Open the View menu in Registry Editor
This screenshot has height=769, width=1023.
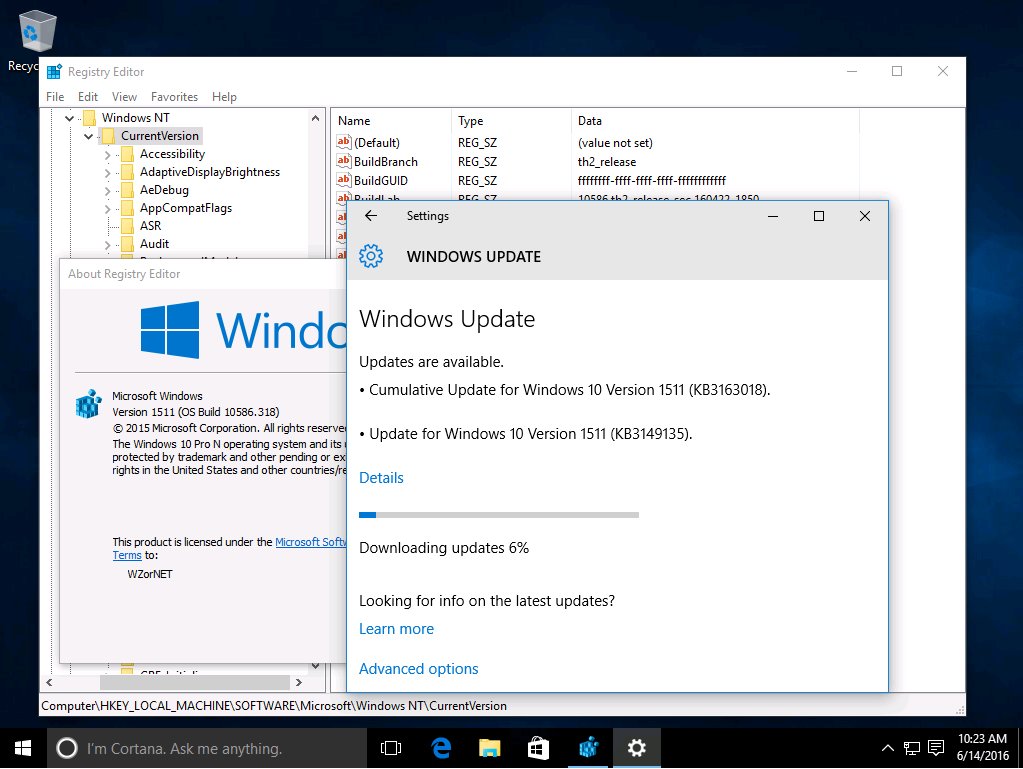click(x=124, y=97)
